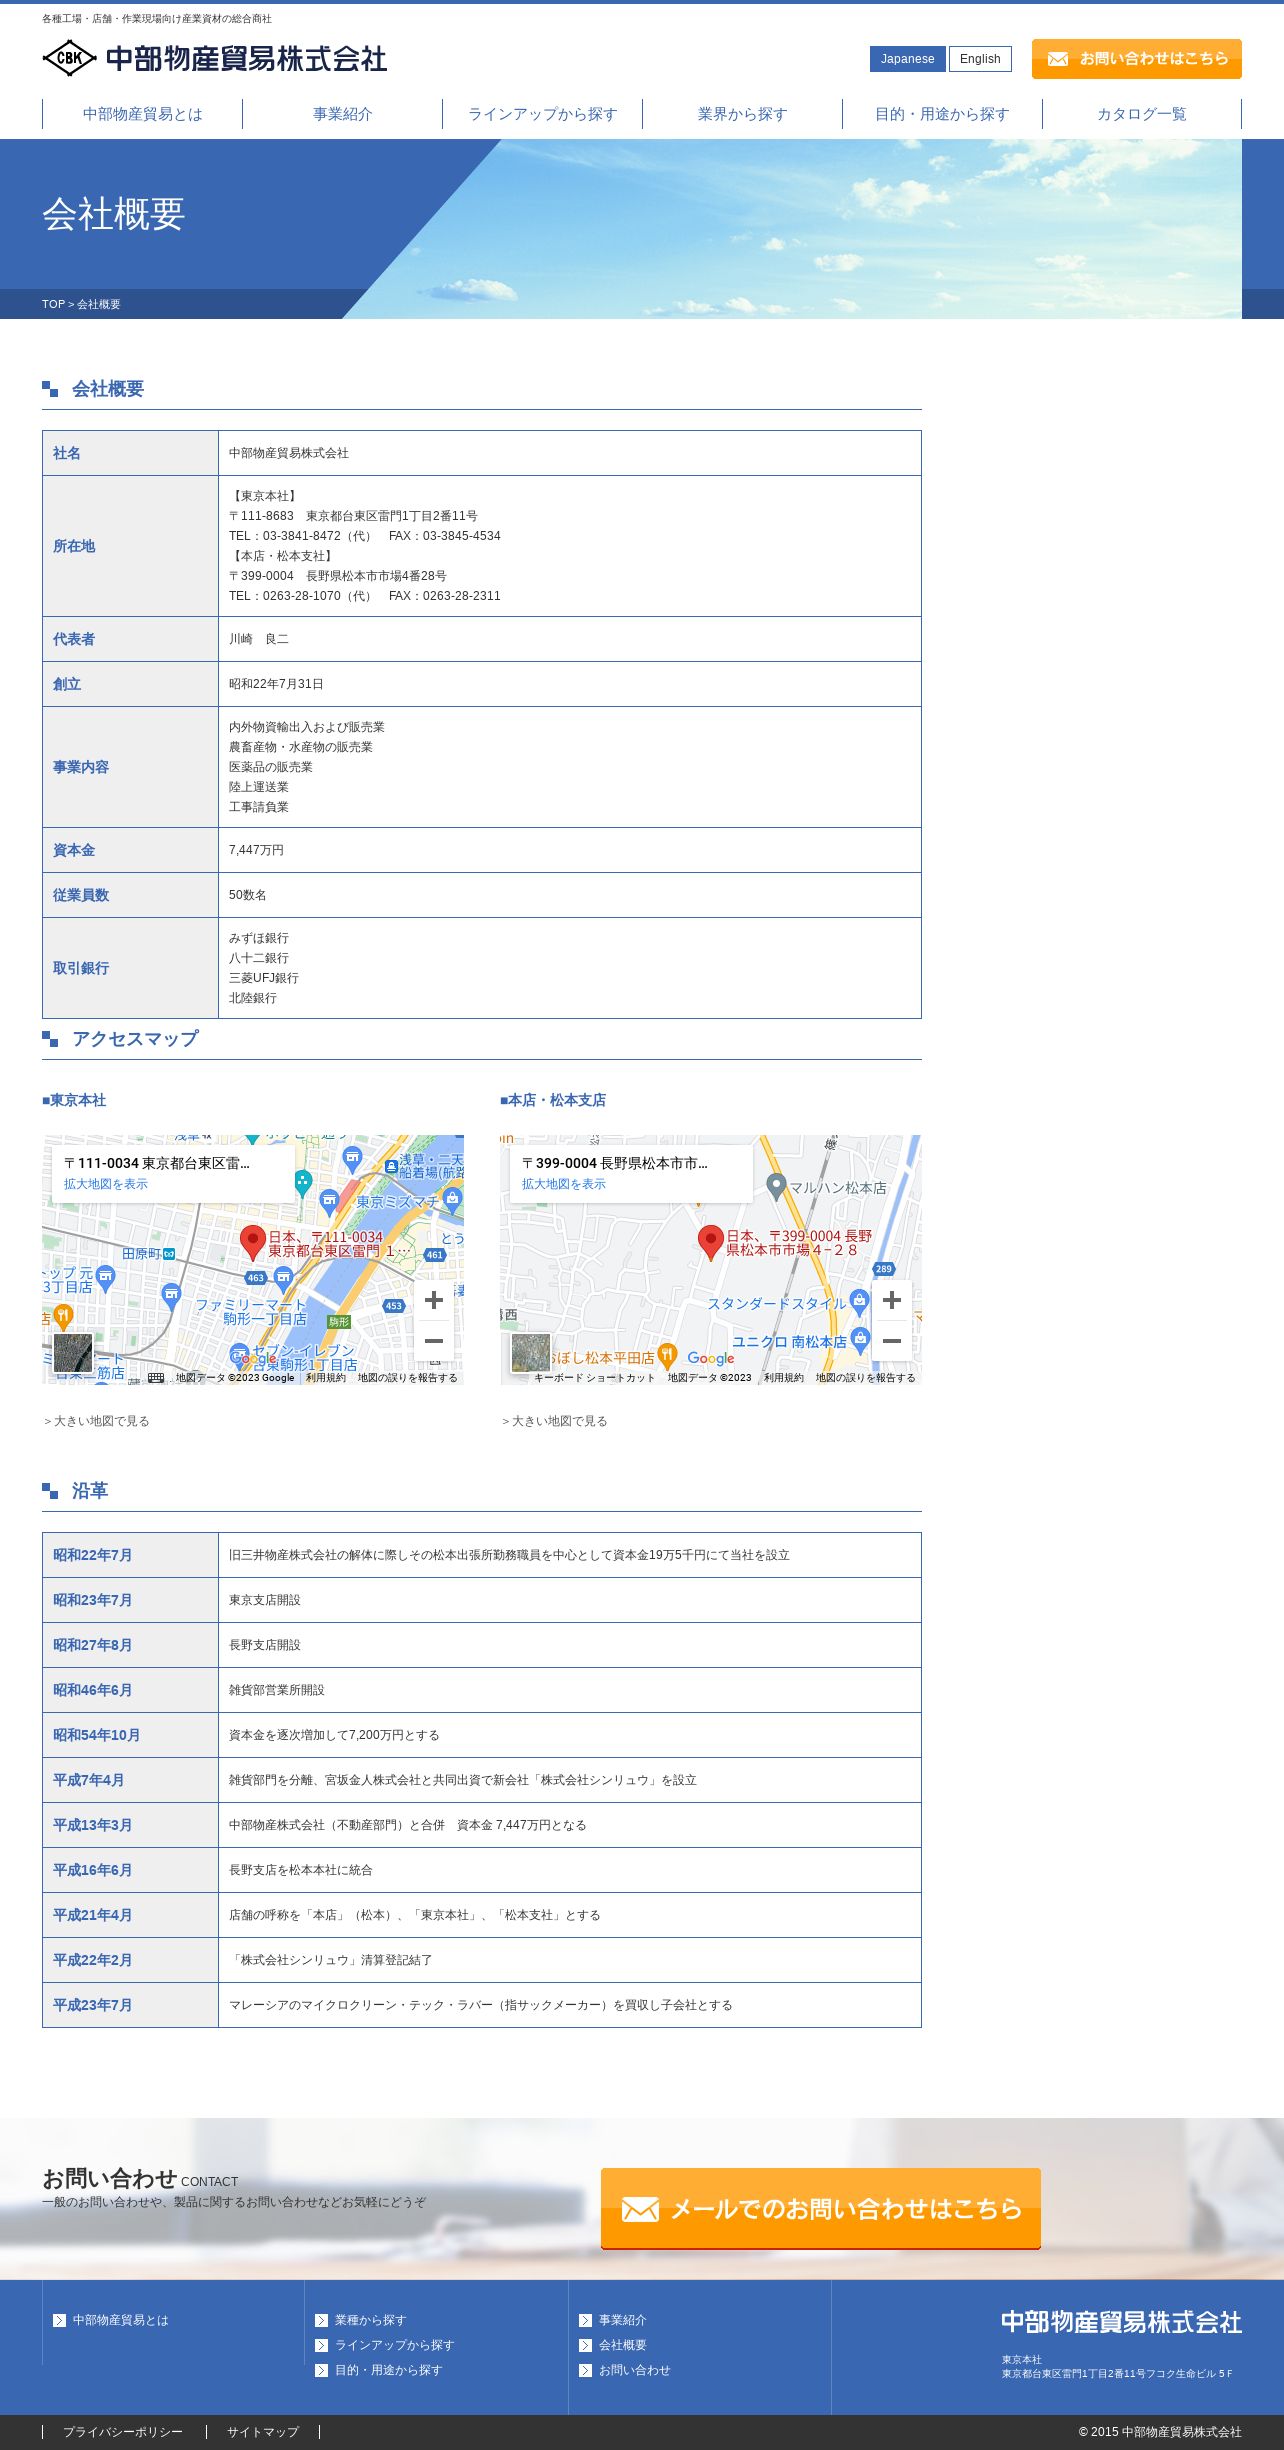Select history row 平成23年7月
Screen dimensions: 1284x2450
click(482, 2005)
